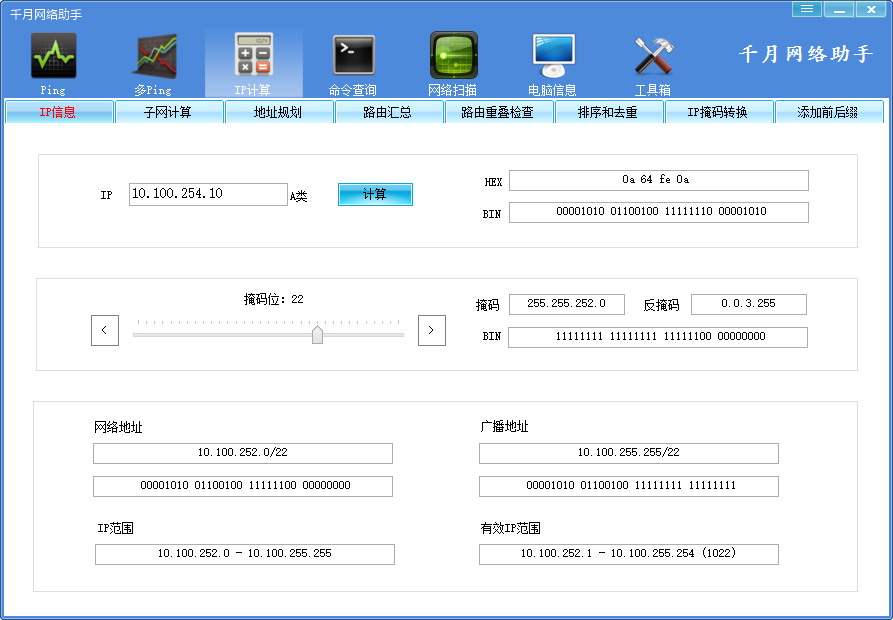Switch to the IP掩码转换 tab
The image size is (893, 620).
(719, 112)
